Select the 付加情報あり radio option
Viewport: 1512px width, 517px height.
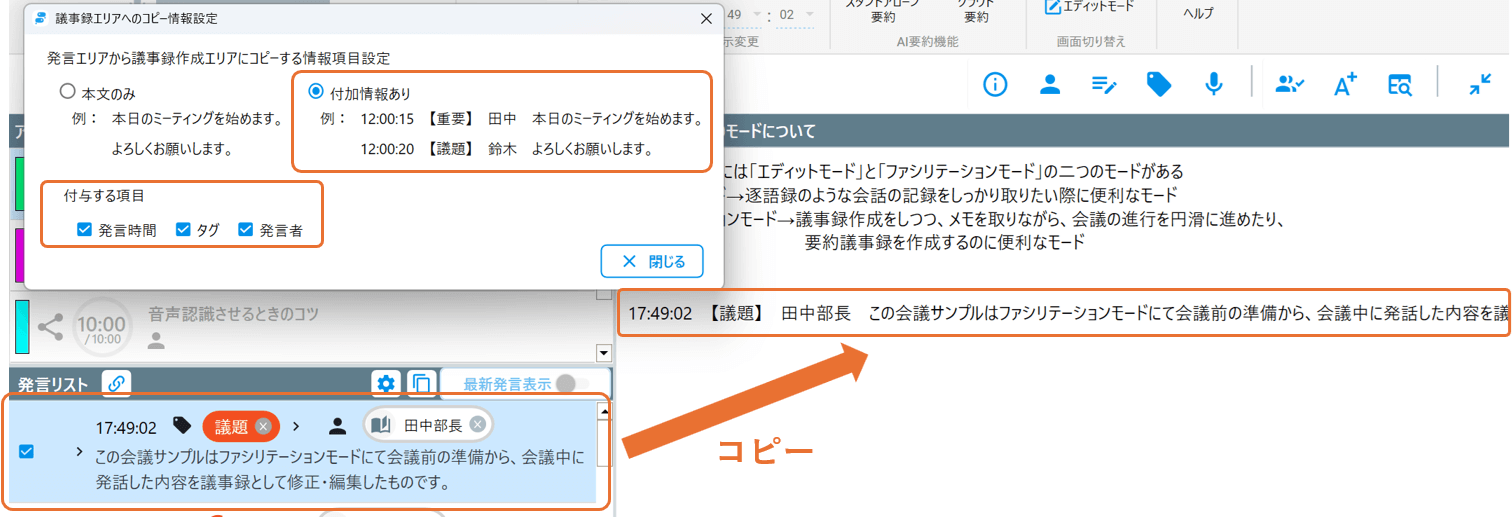pos(316,92)
